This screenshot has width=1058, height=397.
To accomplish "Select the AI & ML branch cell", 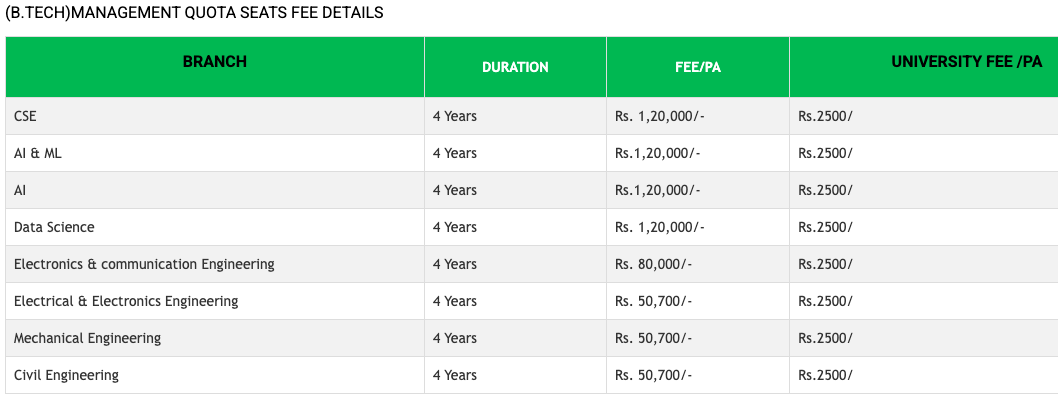I will pyautogui.click(x=215, y=153).
